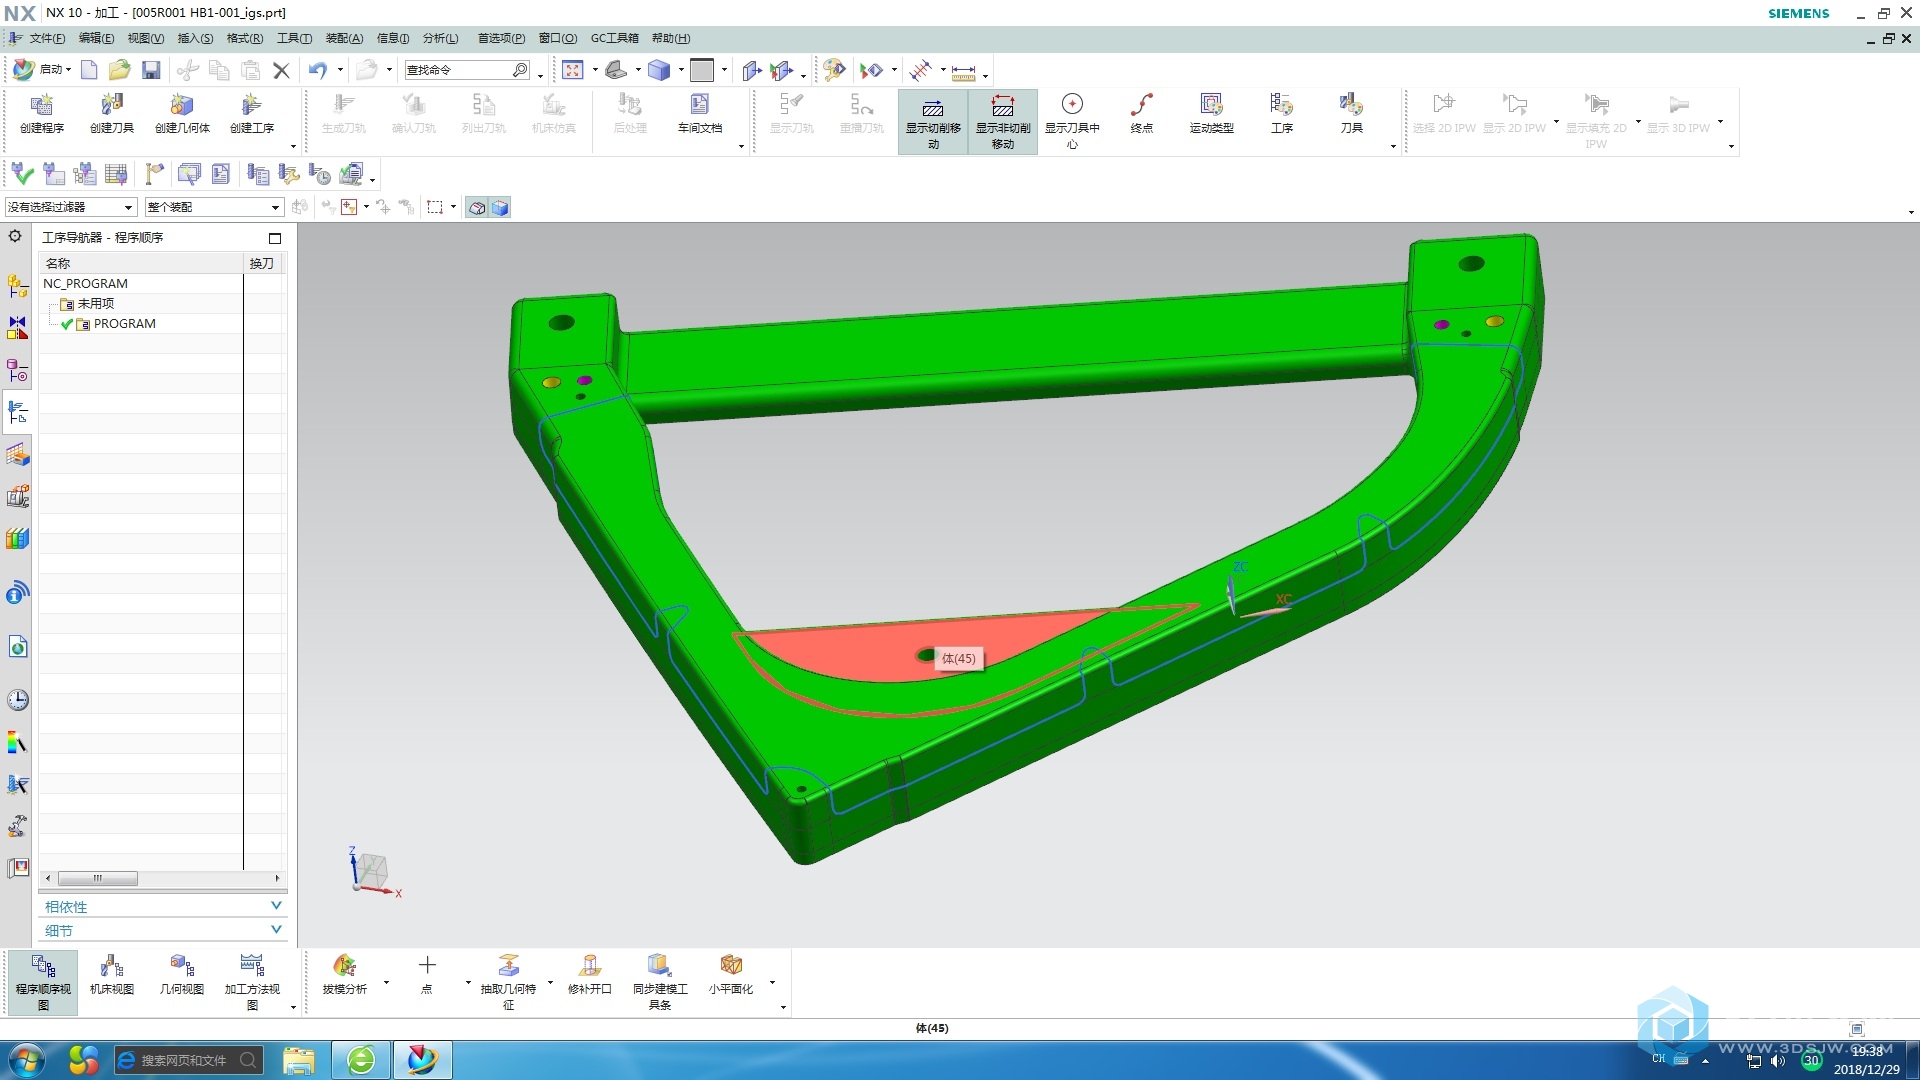1920x1080 pixels.
Task: Open the 整个装配 scope dropdown
Action: [x=214, y=207]
